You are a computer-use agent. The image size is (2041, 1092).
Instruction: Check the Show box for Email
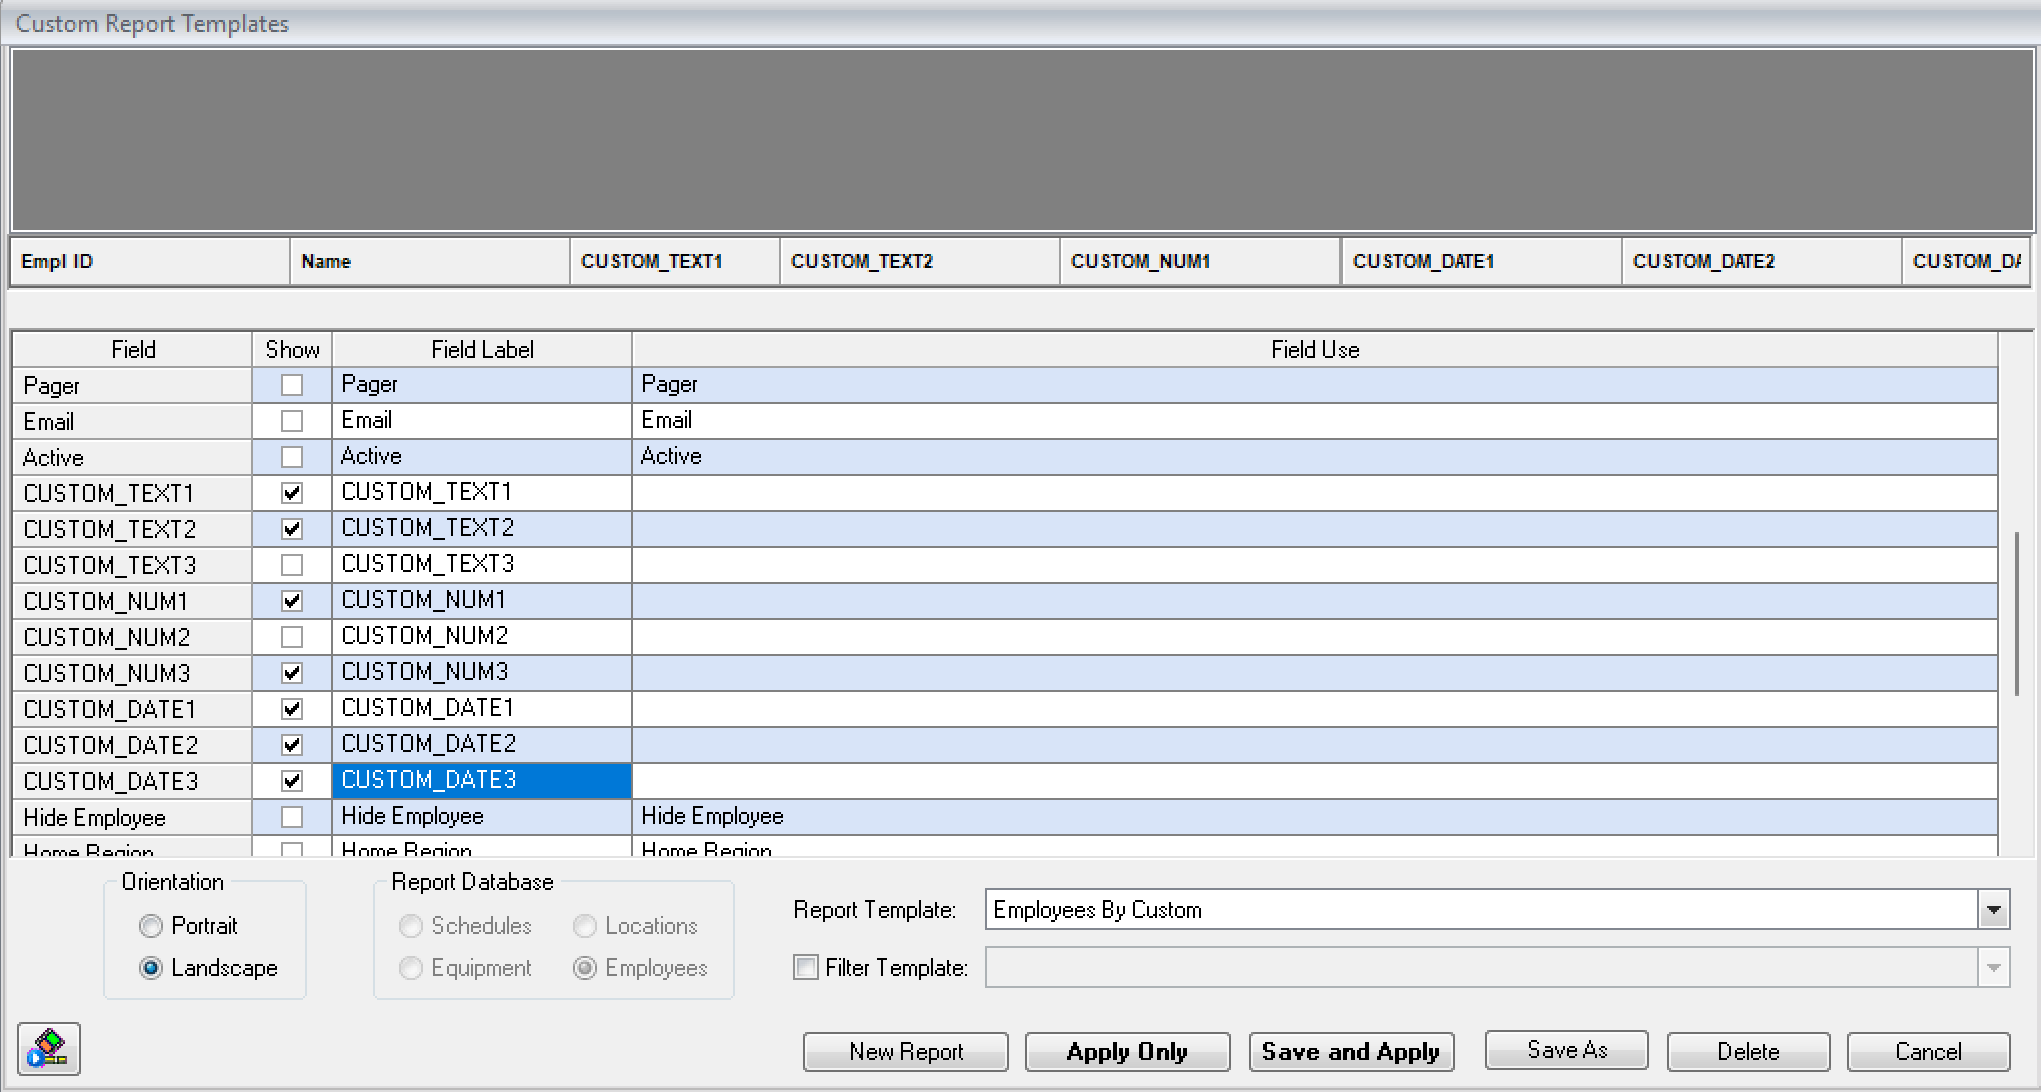pos(292,421)
